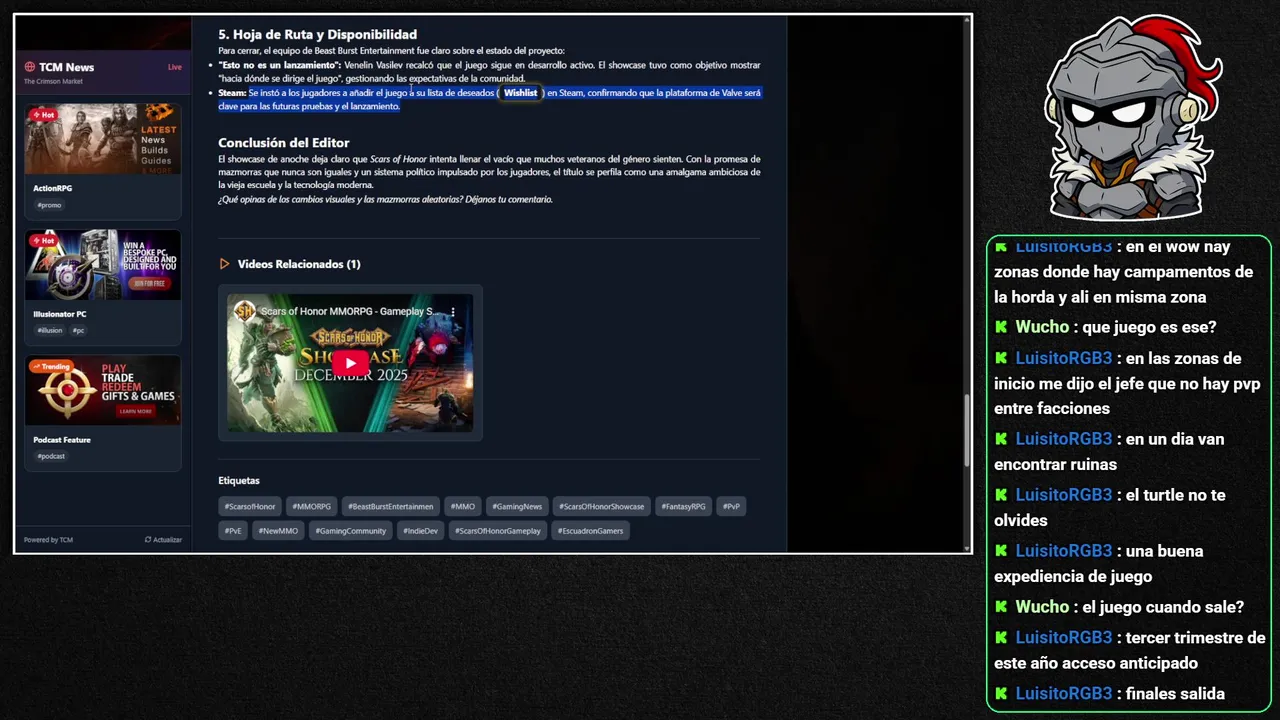
Task: Click the #PvE tag
Action: pos(233,531)
